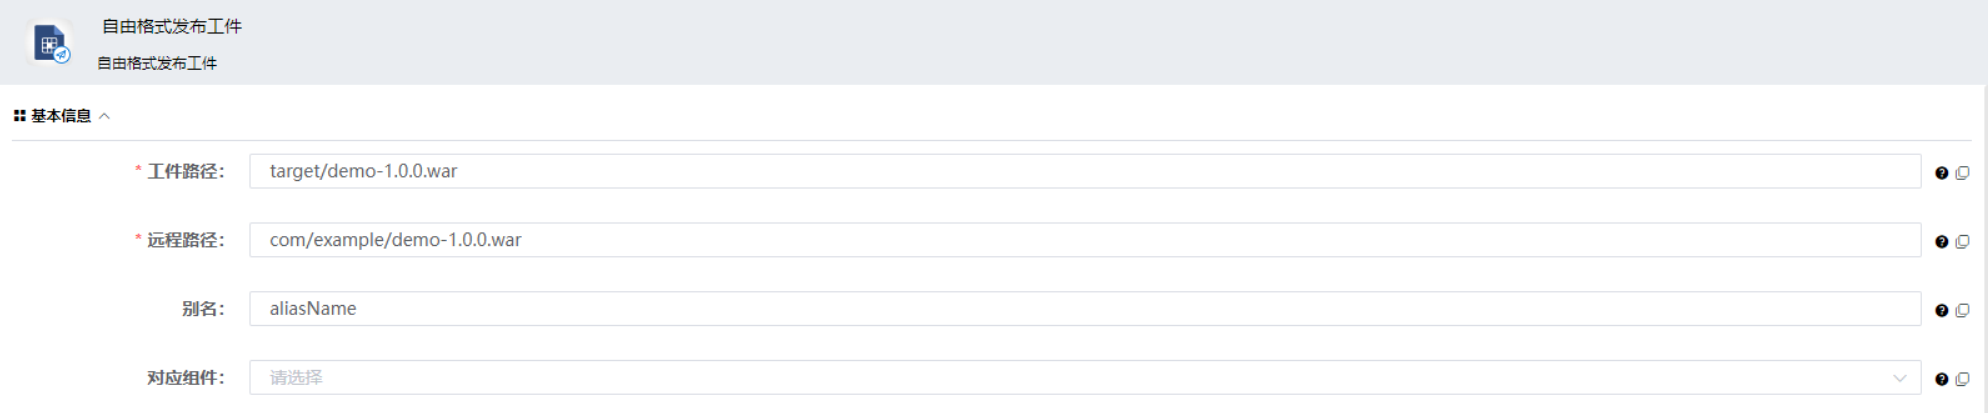This screenshot has width=1988, height=413.
Task: Open the 对应组件 dropdown arrow
Action: (1899, 378)
